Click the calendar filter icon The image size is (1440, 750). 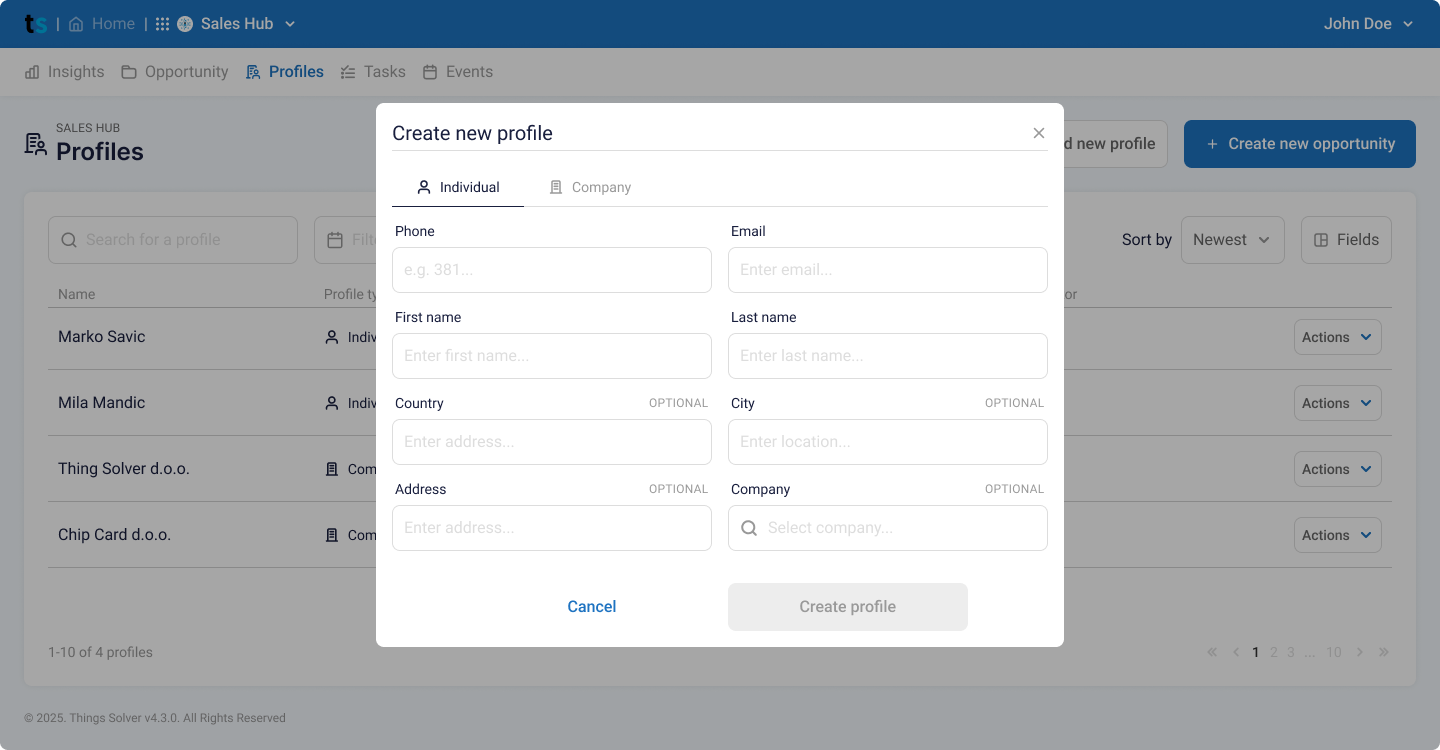pyautogui.click(x=335, y=240)
